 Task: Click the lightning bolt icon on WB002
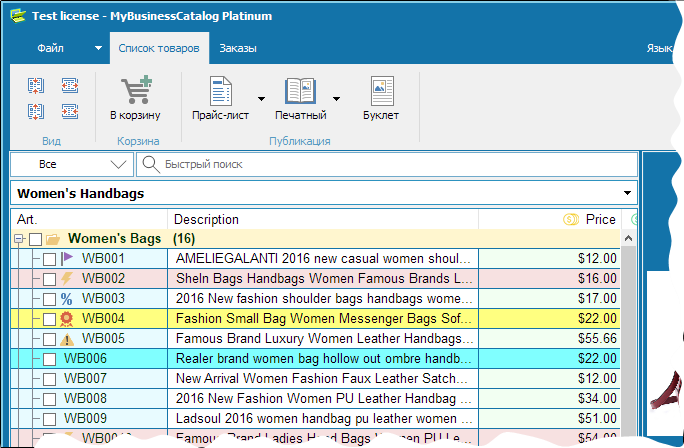67,278
